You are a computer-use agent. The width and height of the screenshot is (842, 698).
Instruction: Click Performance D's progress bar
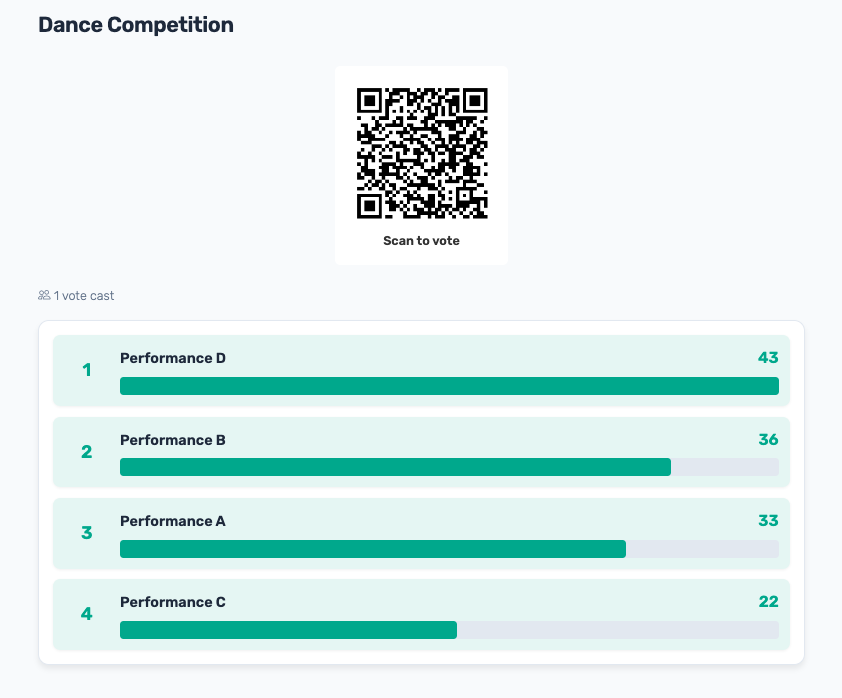click(x=449, y=386)
